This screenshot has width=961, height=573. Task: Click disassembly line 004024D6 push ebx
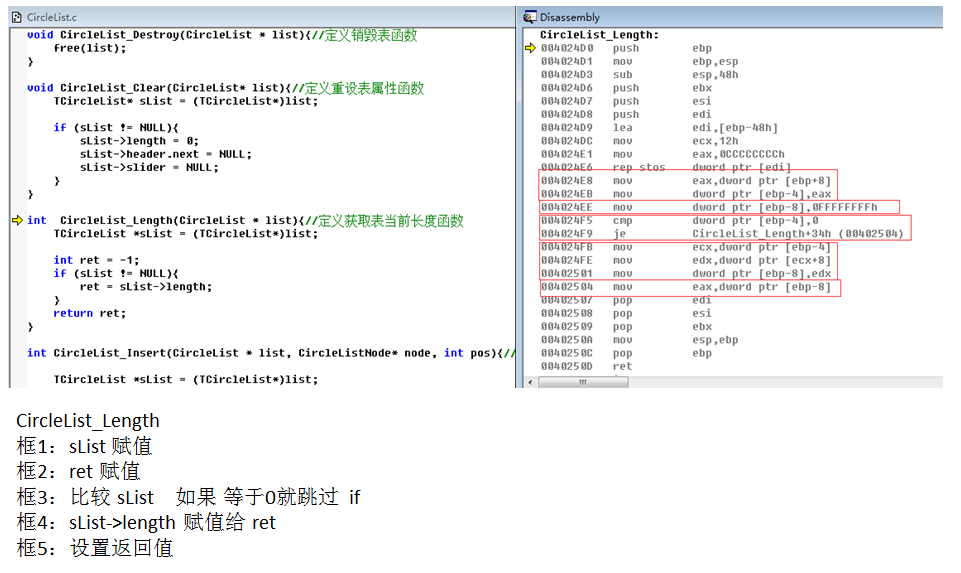click(626, 88)
